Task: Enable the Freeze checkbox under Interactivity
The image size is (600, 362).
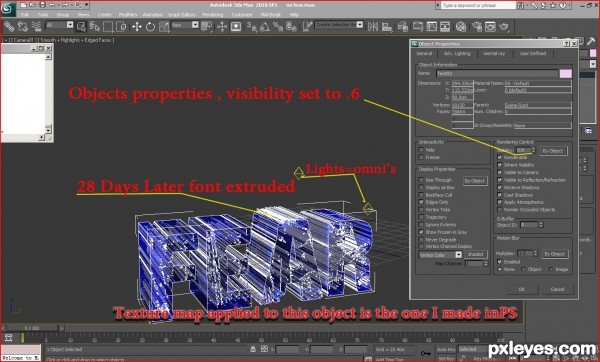Action: (x=421, y=157)
